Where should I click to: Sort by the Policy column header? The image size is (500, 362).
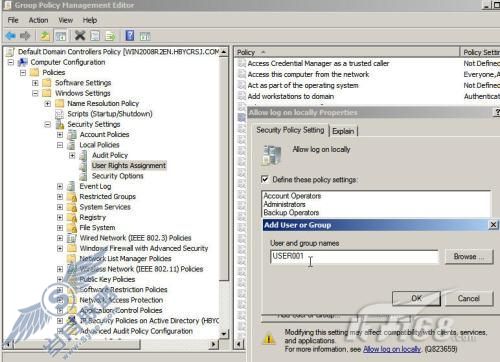347,52
